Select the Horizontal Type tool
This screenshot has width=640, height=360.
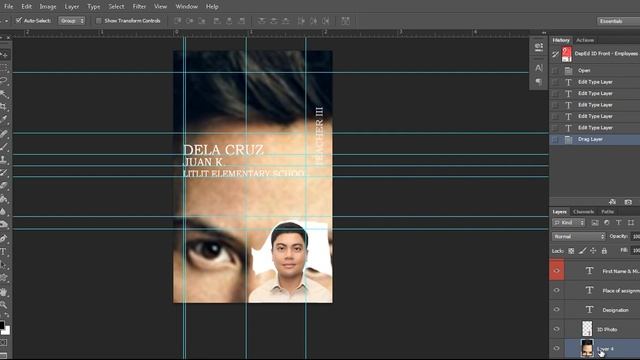(4, 251)
